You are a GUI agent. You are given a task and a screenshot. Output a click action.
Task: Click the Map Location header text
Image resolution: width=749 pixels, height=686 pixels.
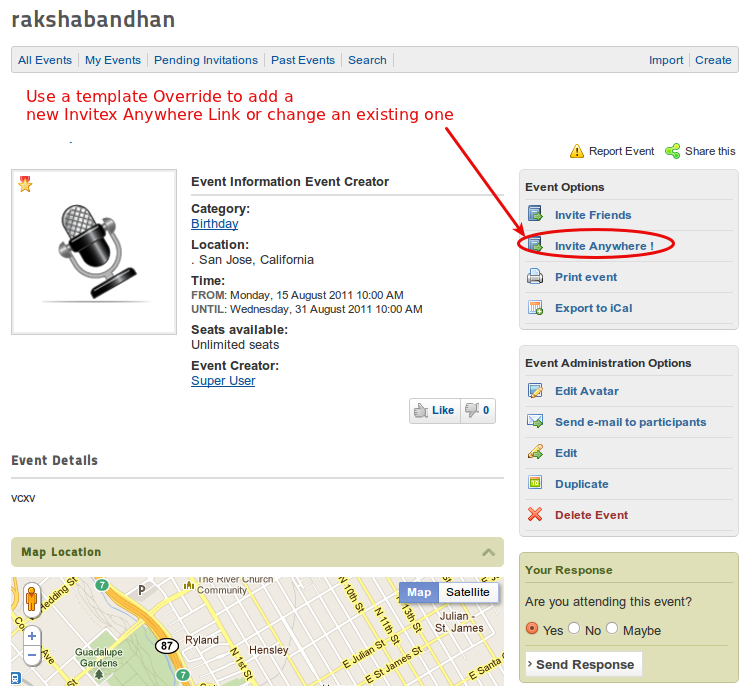tap(61, 552)
